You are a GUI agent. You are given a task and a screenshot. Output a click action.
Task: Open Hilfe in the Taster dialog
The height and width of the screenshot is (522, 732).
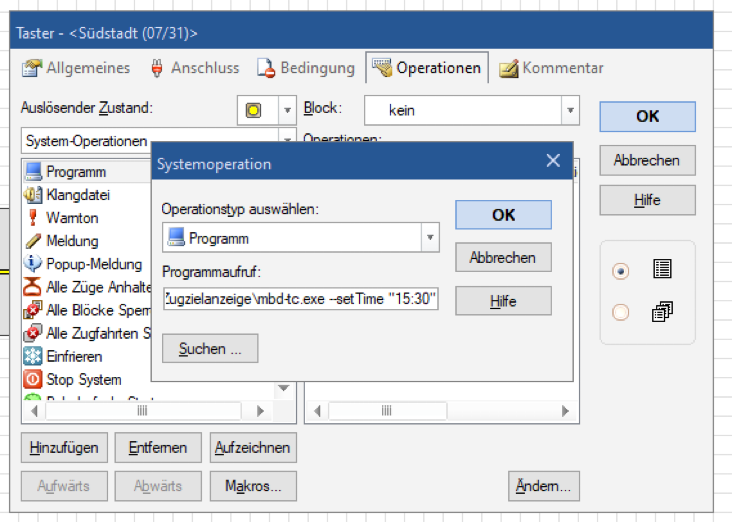point(648,200)
